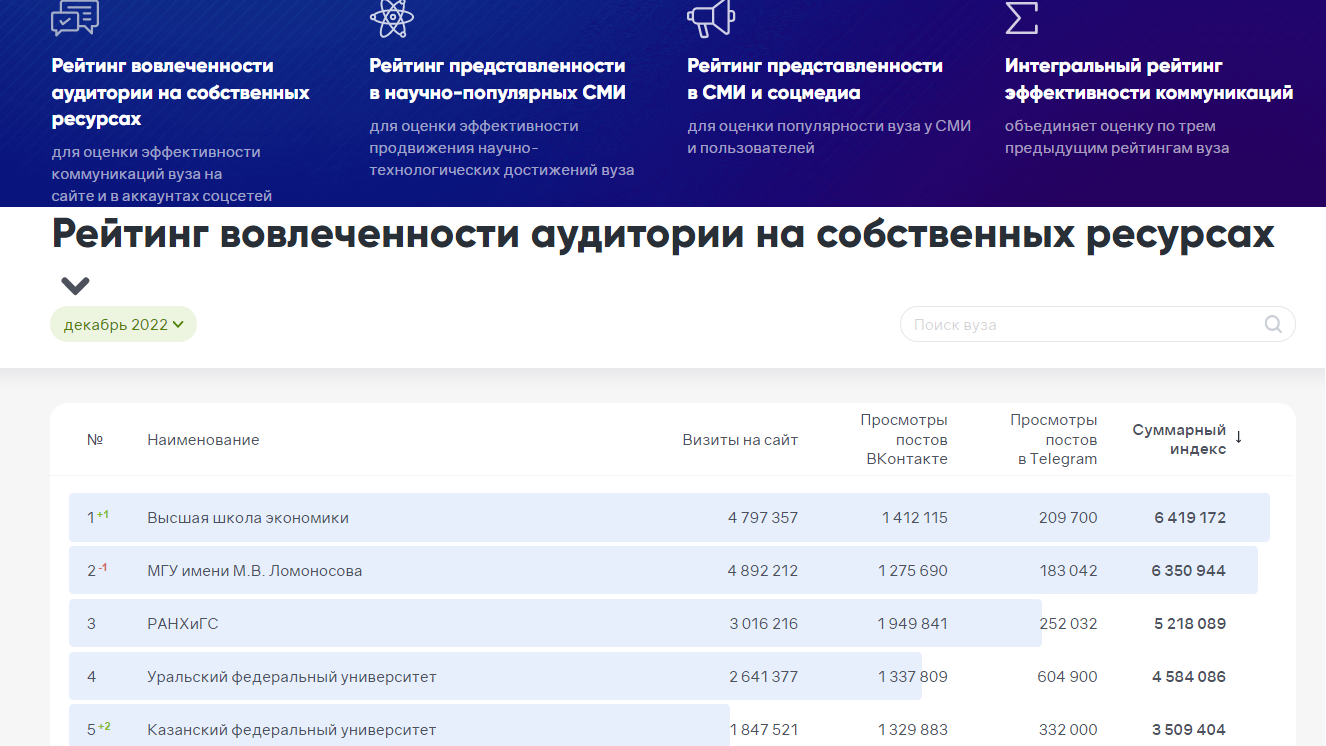The width and height of the screenshot is (1326, 746).
Task: Select Уральский федеральный университет row name
Action: (292, 677)
